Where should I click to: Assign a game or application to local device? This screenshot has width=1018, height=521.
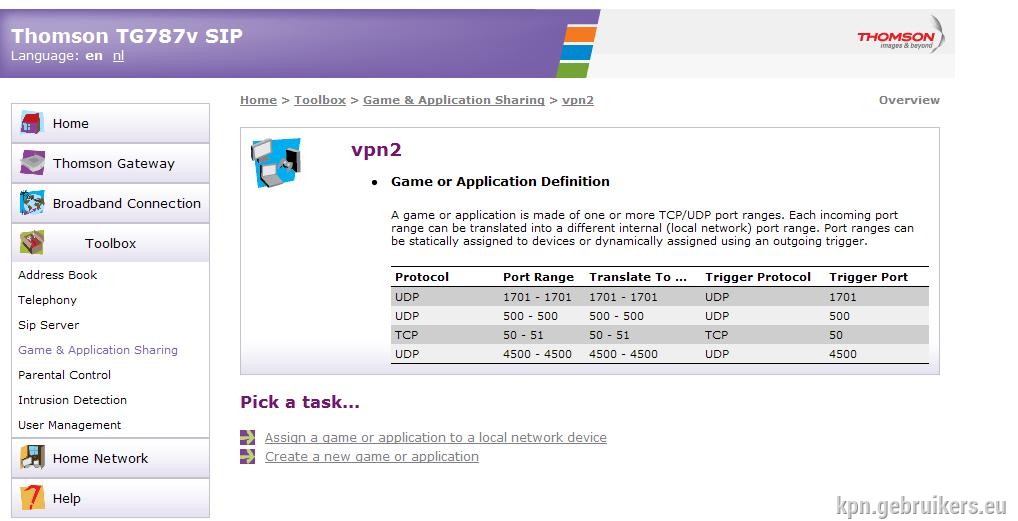(x=436, y=437)
